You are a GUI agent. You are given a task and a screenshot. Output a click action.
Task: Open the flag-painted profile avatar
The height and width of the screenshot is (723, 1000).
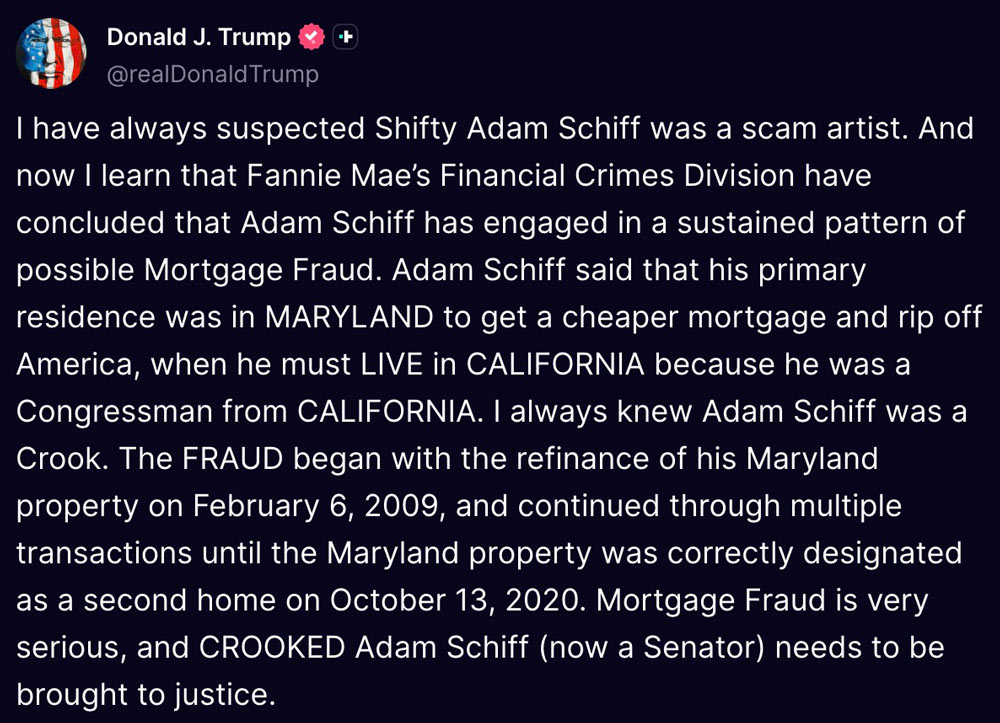51,53
